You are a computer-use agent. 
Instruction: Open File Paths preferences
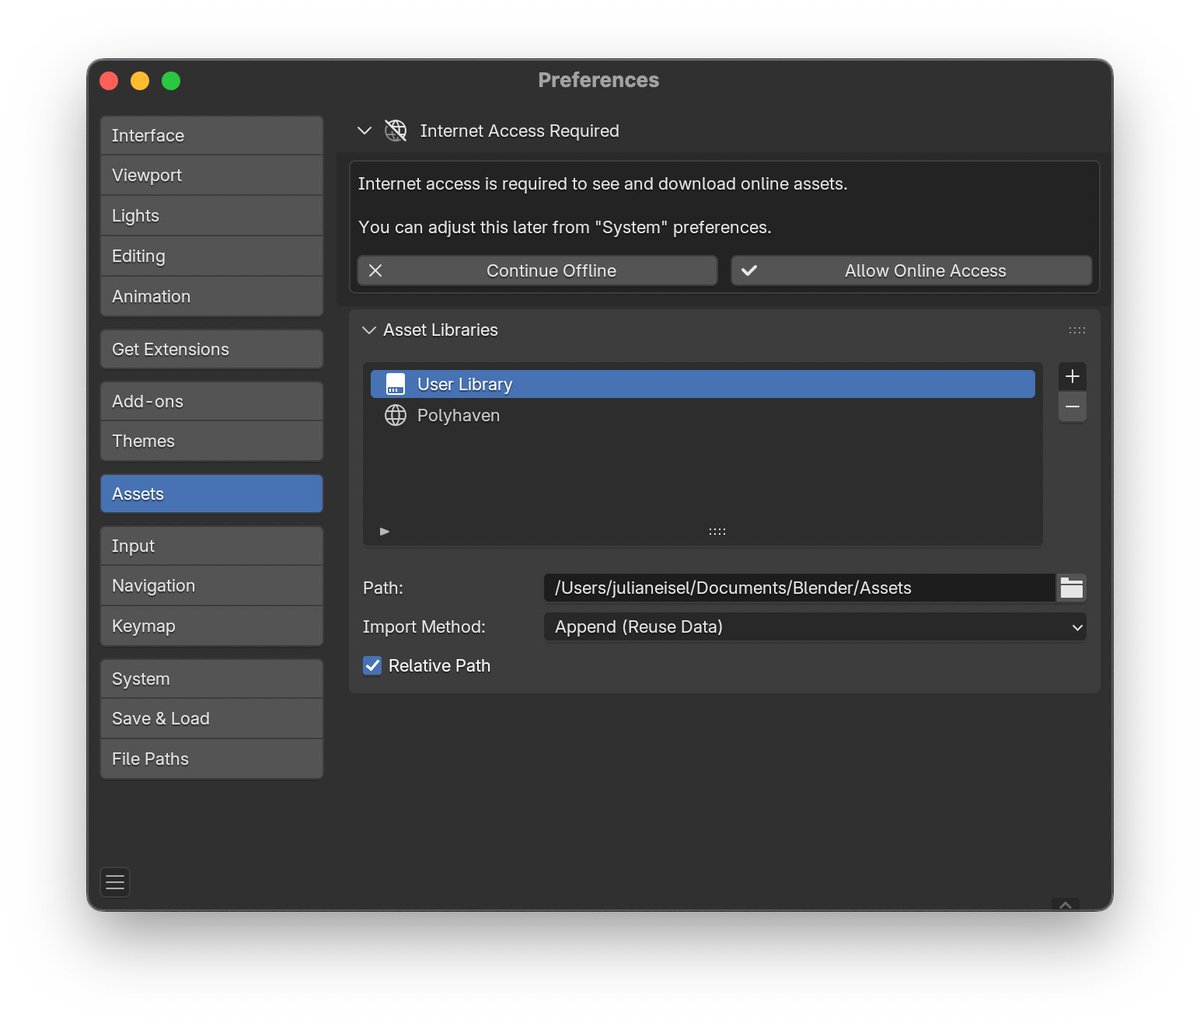[x=212, y=759]
